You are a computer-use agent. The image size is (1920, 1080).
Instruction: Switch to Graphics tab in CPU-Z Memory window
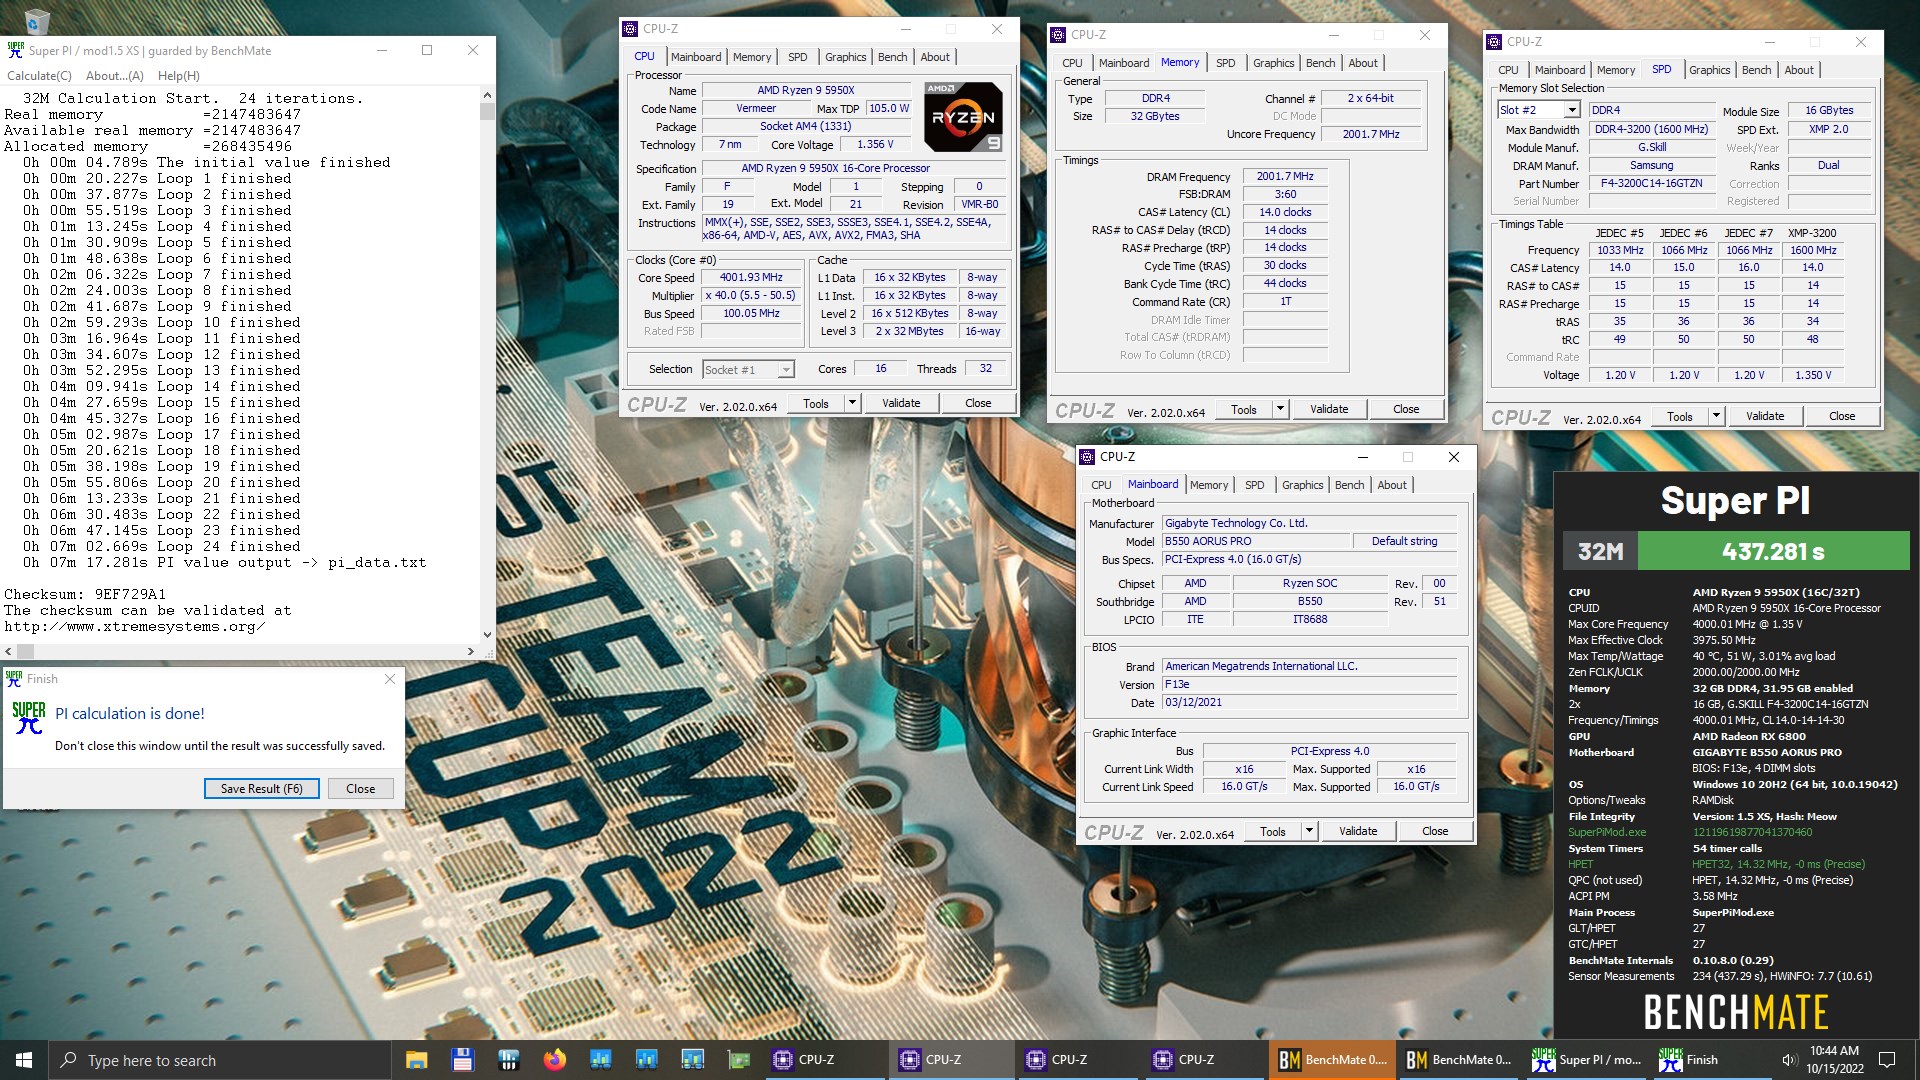point(1273,63)
